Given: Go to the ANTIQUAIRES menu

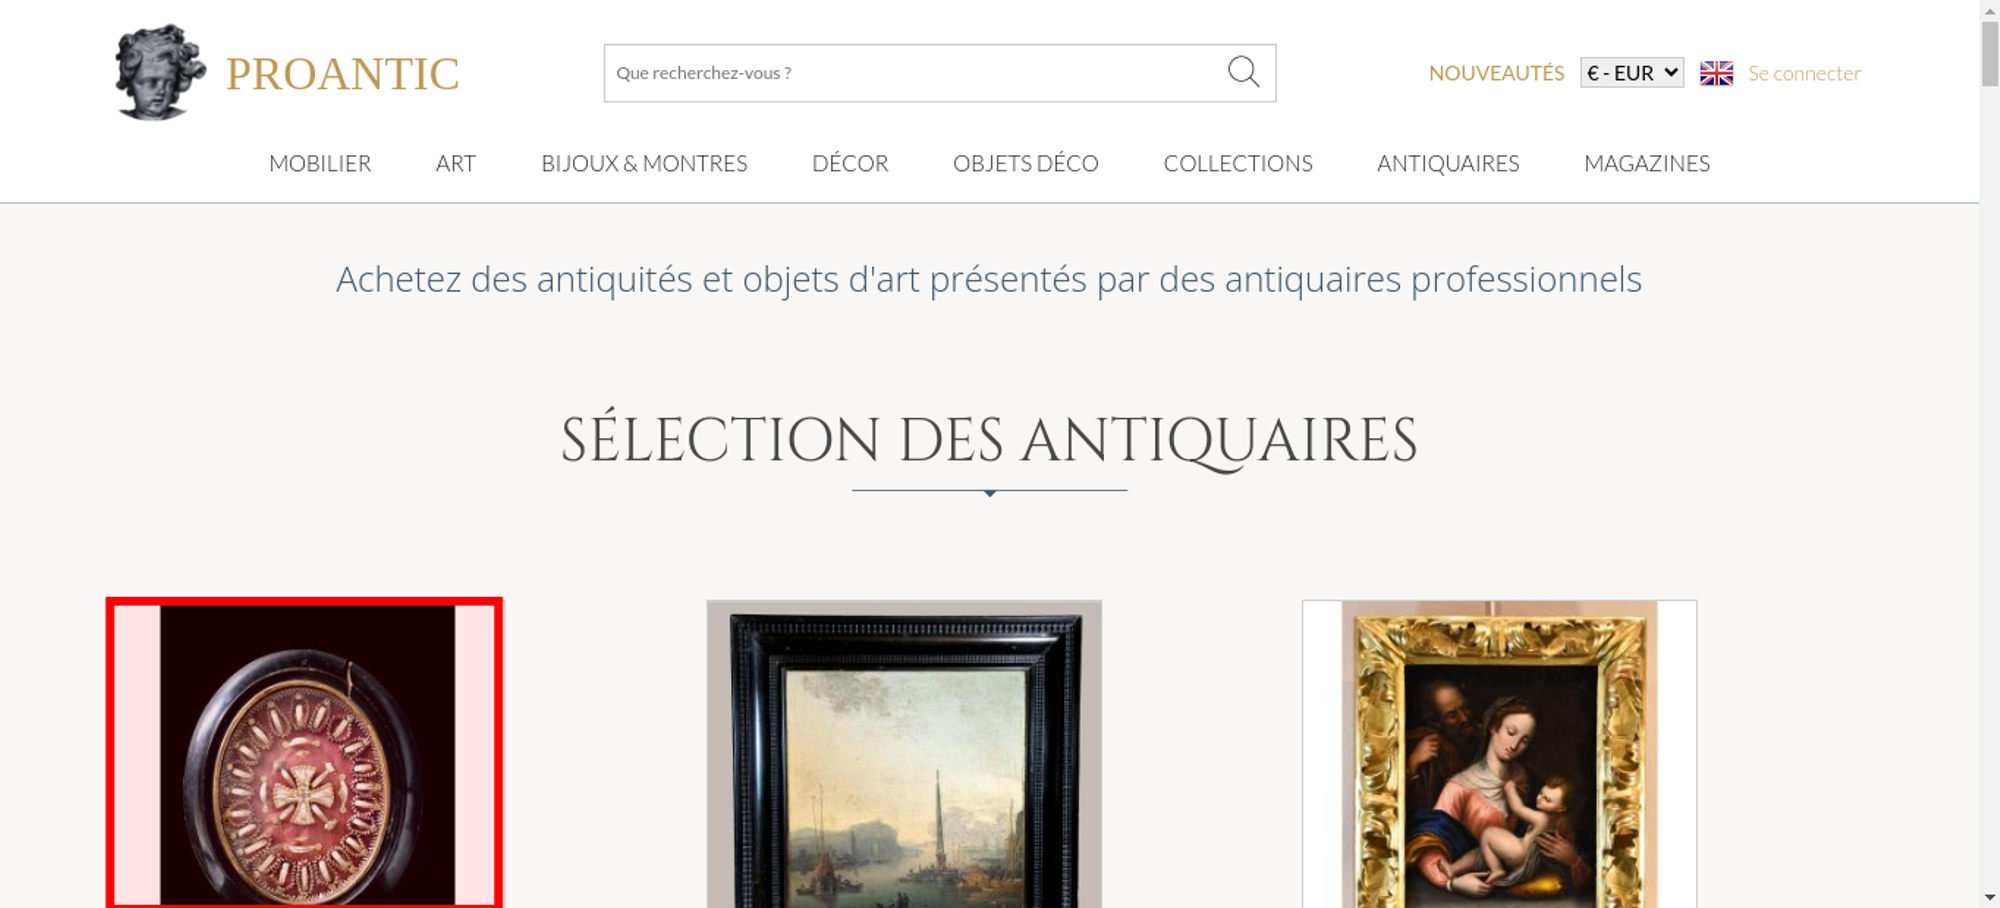Looking at the screenshot, I should [x=1448, y=163].
